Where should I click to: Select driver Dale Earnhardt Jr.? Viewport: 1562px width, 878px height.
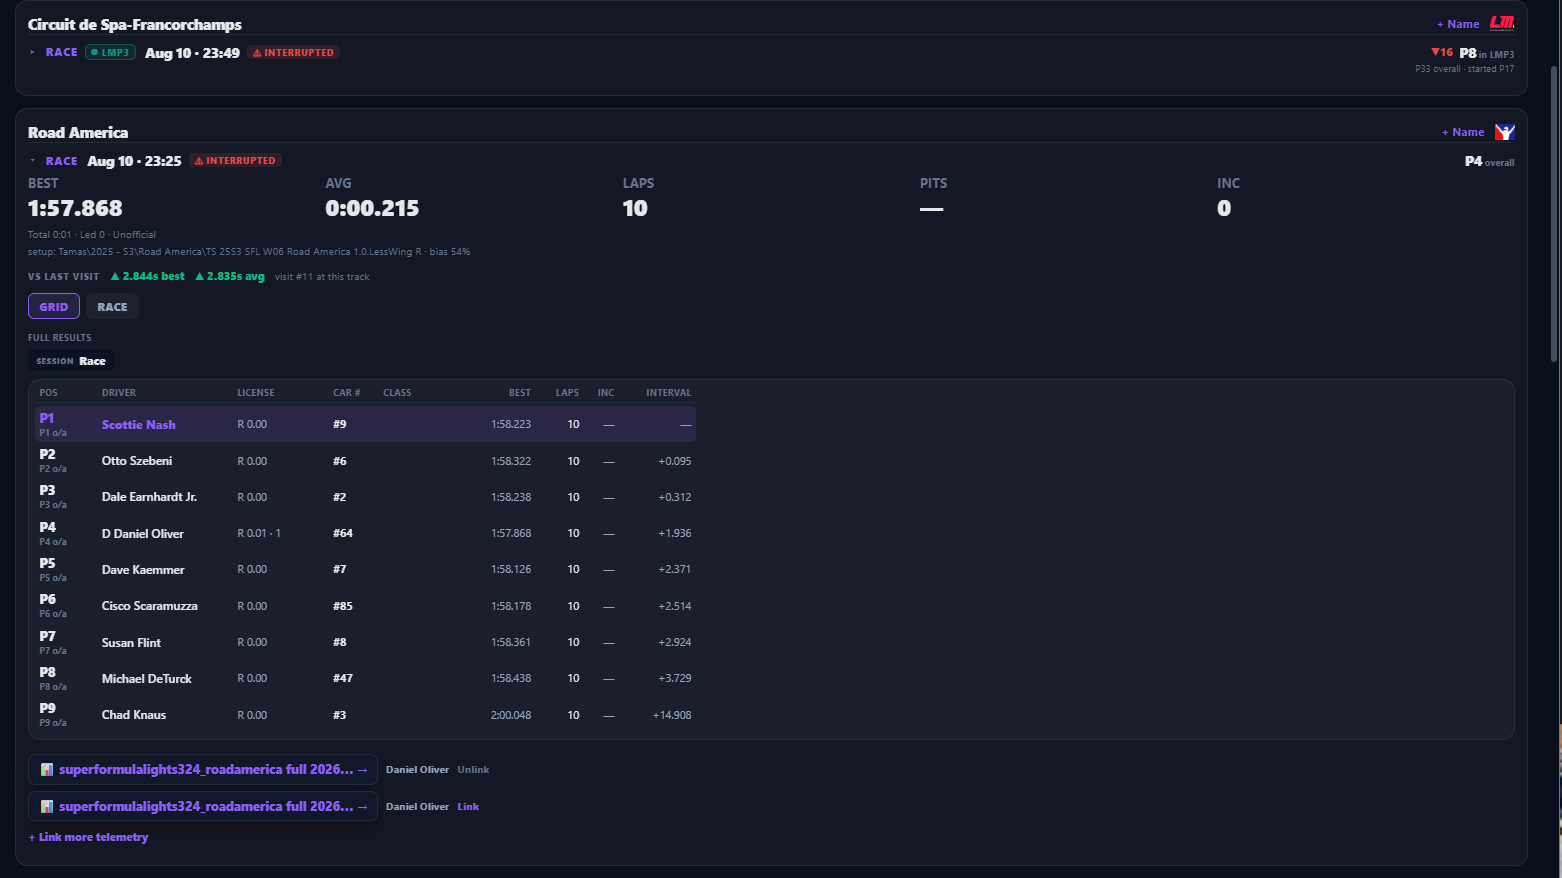pos(149,497)
